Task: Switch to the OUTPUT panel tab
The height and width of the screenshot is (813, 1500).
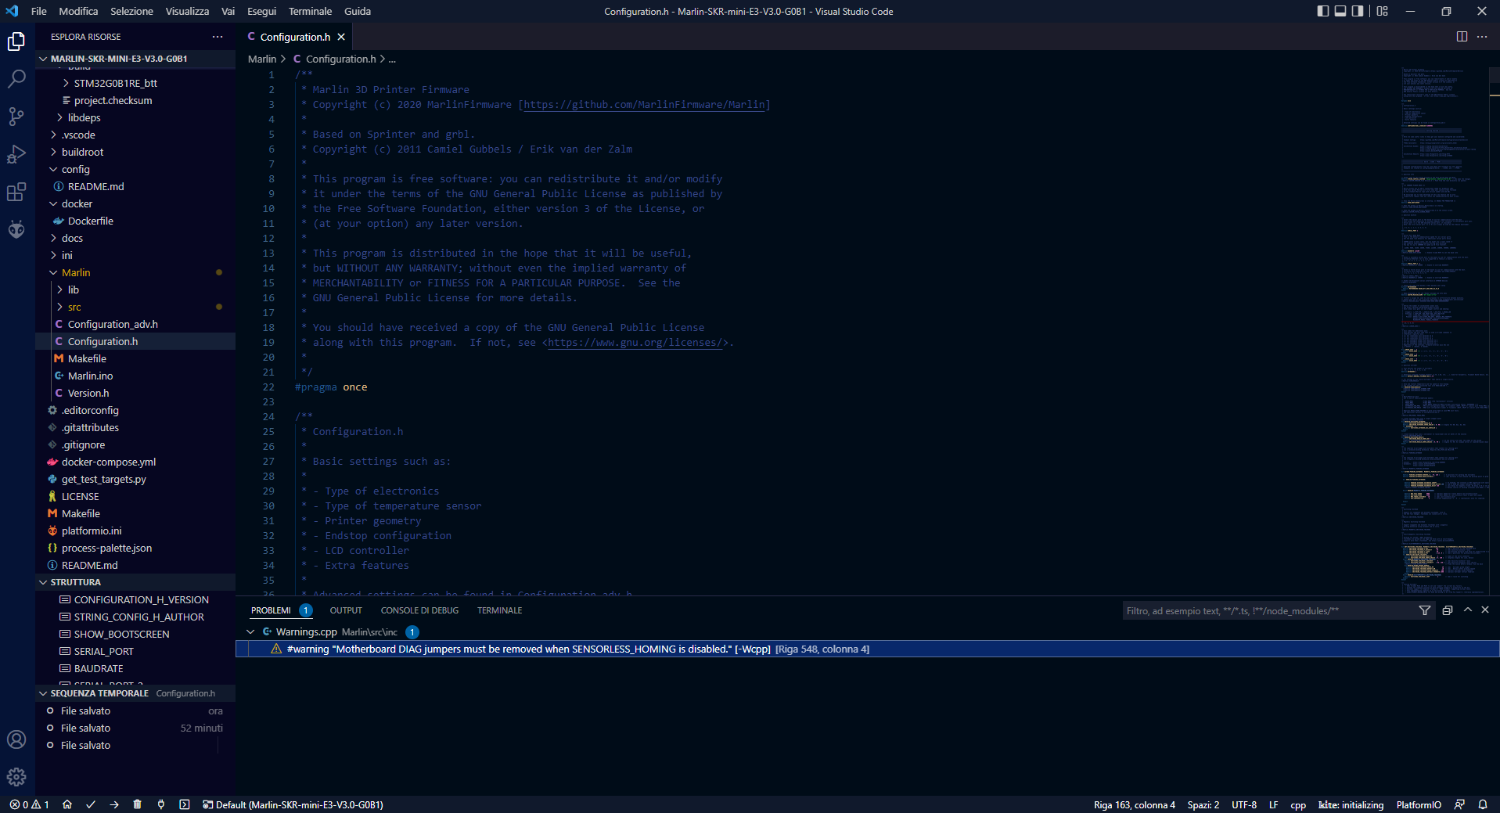Action: (346, 610)
